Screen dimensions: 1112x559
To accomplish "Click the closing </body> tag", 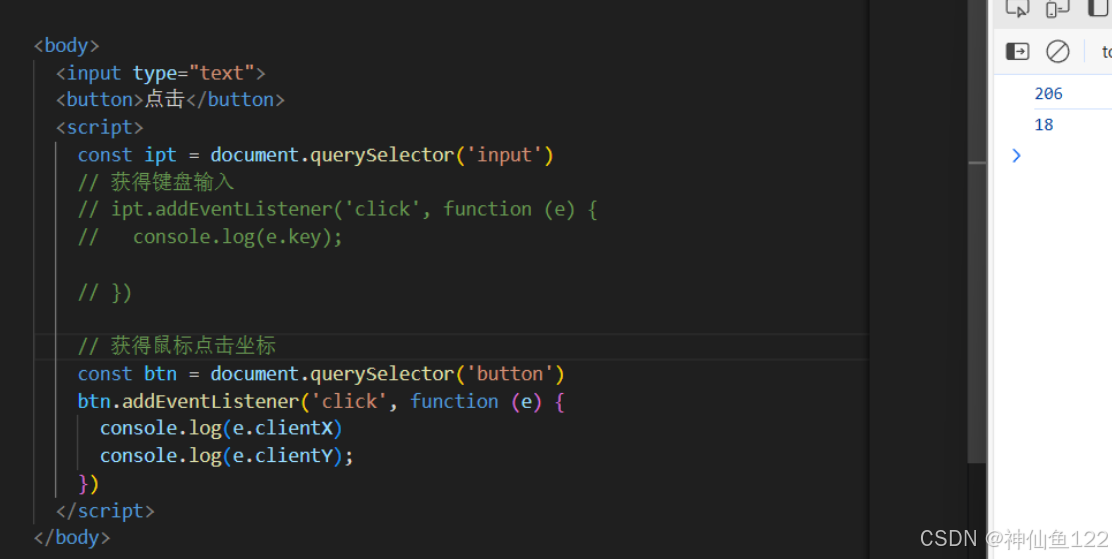I will click(x=72, y=538).
